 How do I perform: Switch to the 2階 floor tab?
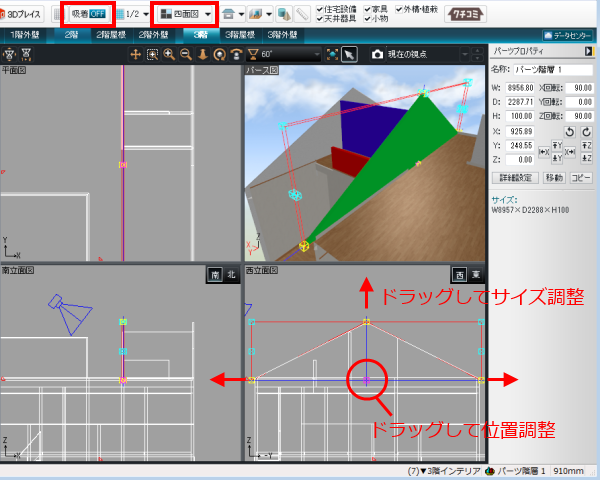point(72,34)
